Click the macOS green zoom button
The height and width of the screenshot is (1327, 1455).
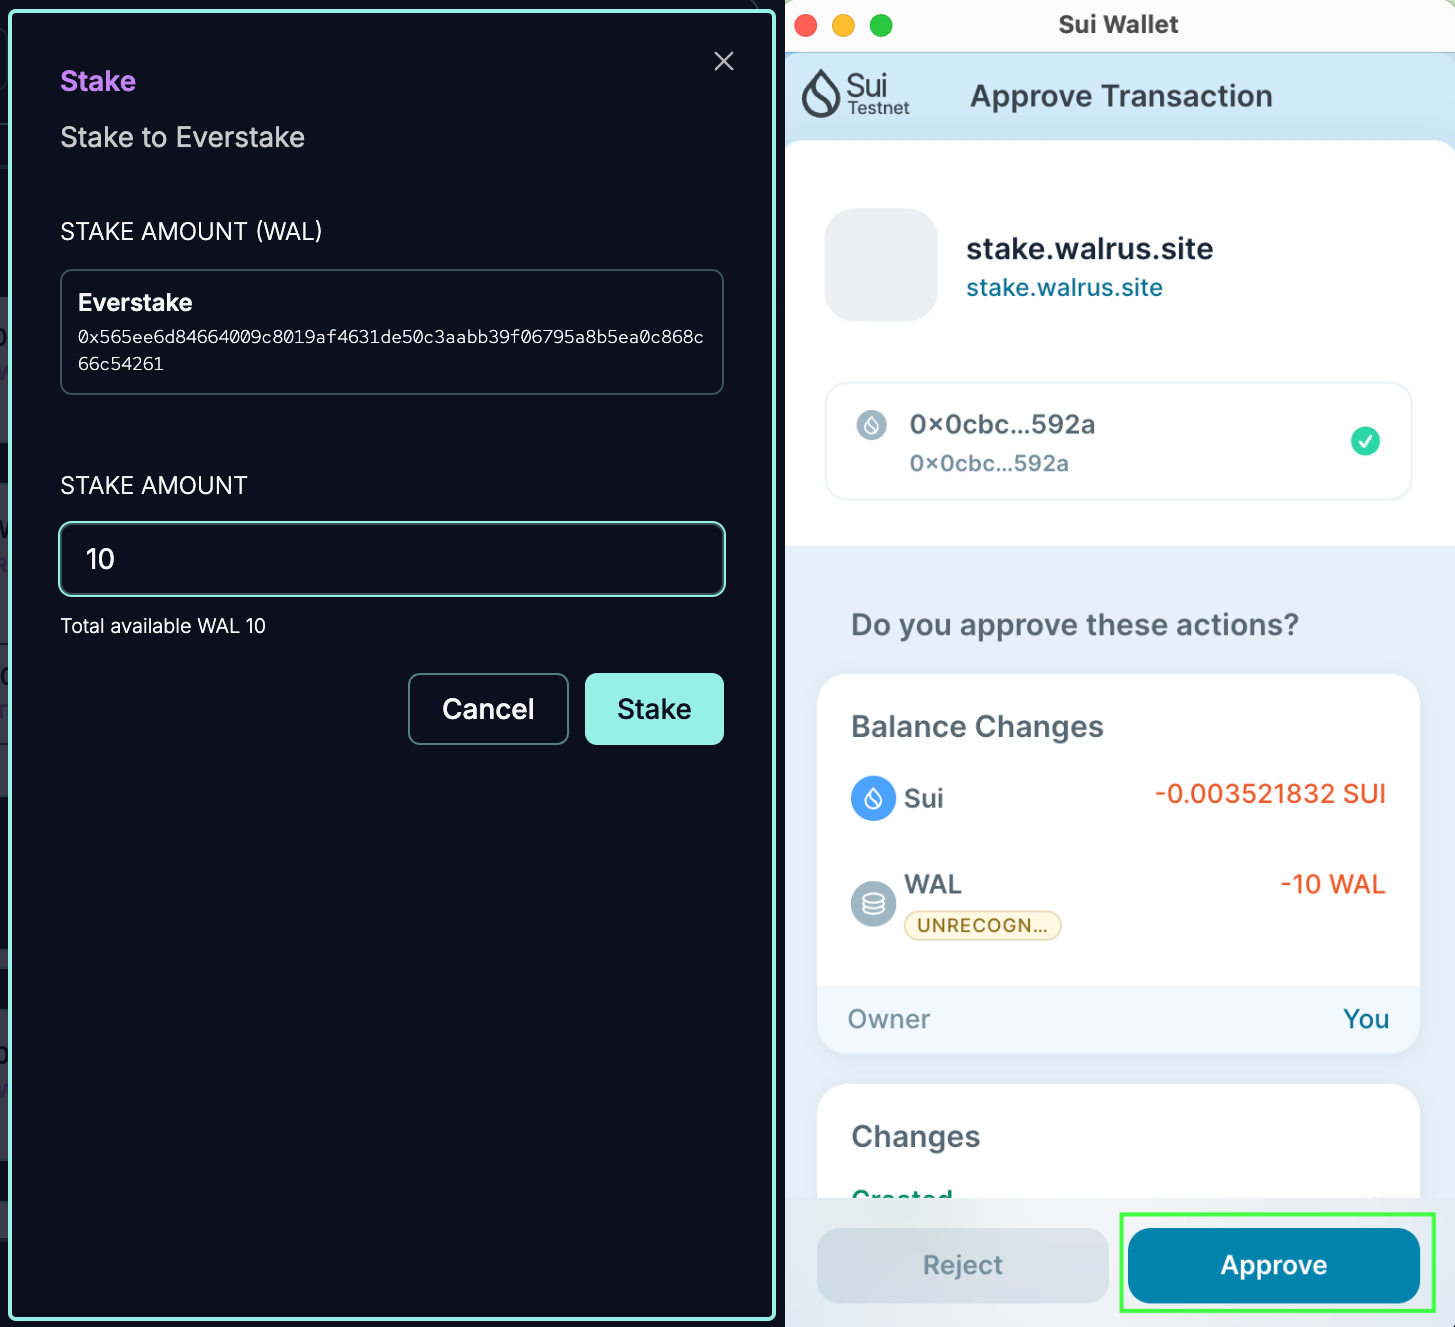(x=881, y=25)
